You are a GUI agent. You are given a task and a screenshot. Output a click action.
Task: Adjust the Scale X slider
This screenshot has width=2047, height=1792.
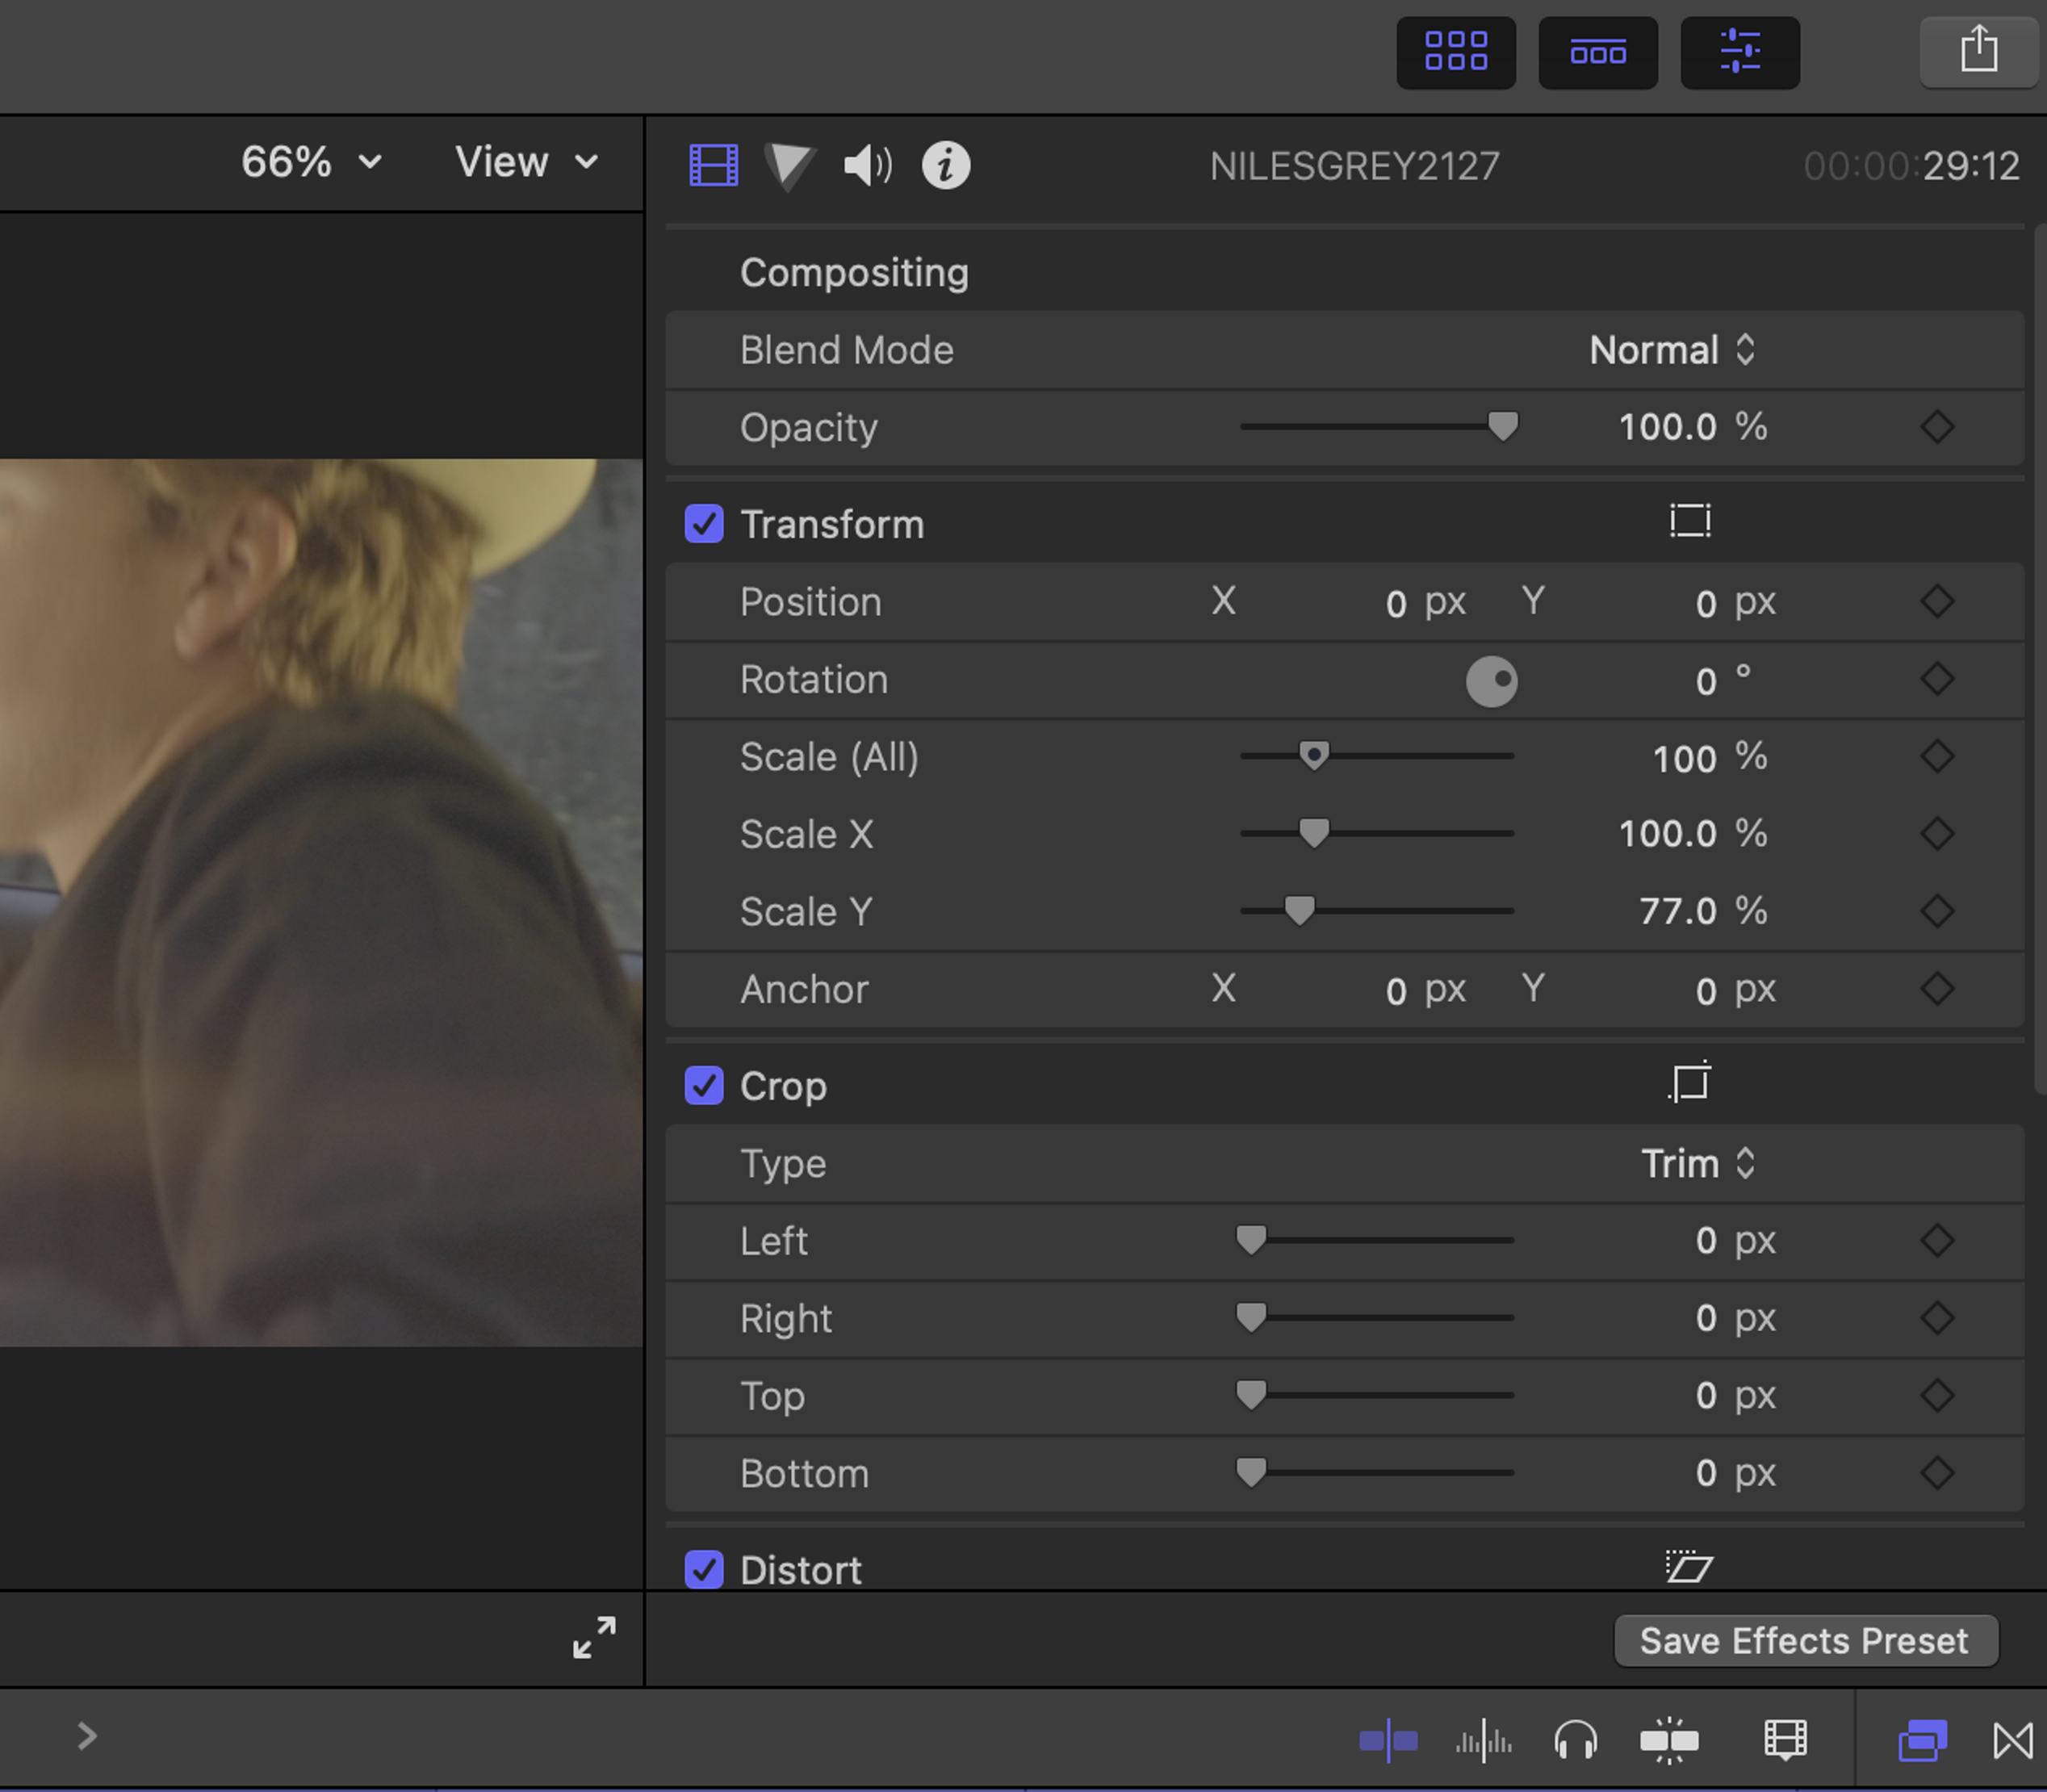[1314, 832]
